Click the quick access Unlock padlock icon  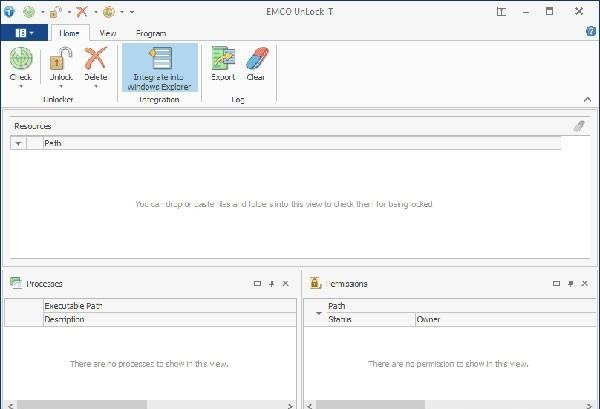[x=55, y=11]
